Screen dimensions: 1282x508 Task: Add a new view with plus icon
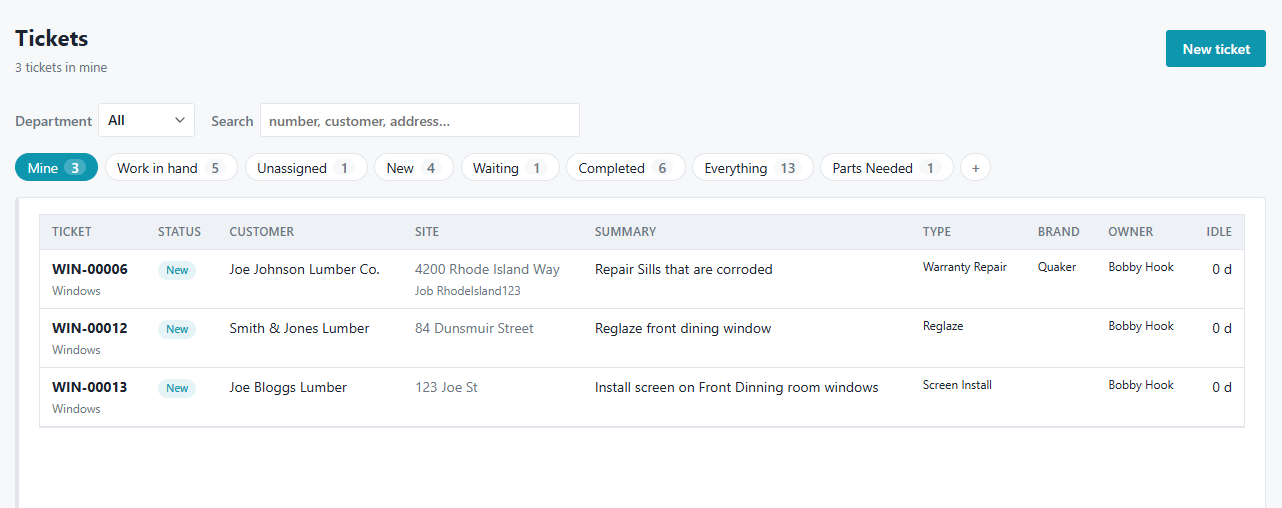[976, 168]
